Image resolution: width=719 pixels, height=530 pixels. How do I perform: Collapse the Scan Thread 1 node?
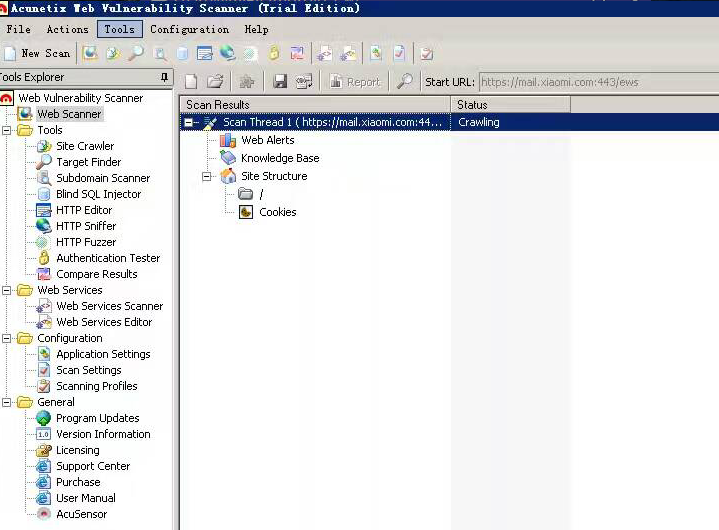[x=188, y=122]
